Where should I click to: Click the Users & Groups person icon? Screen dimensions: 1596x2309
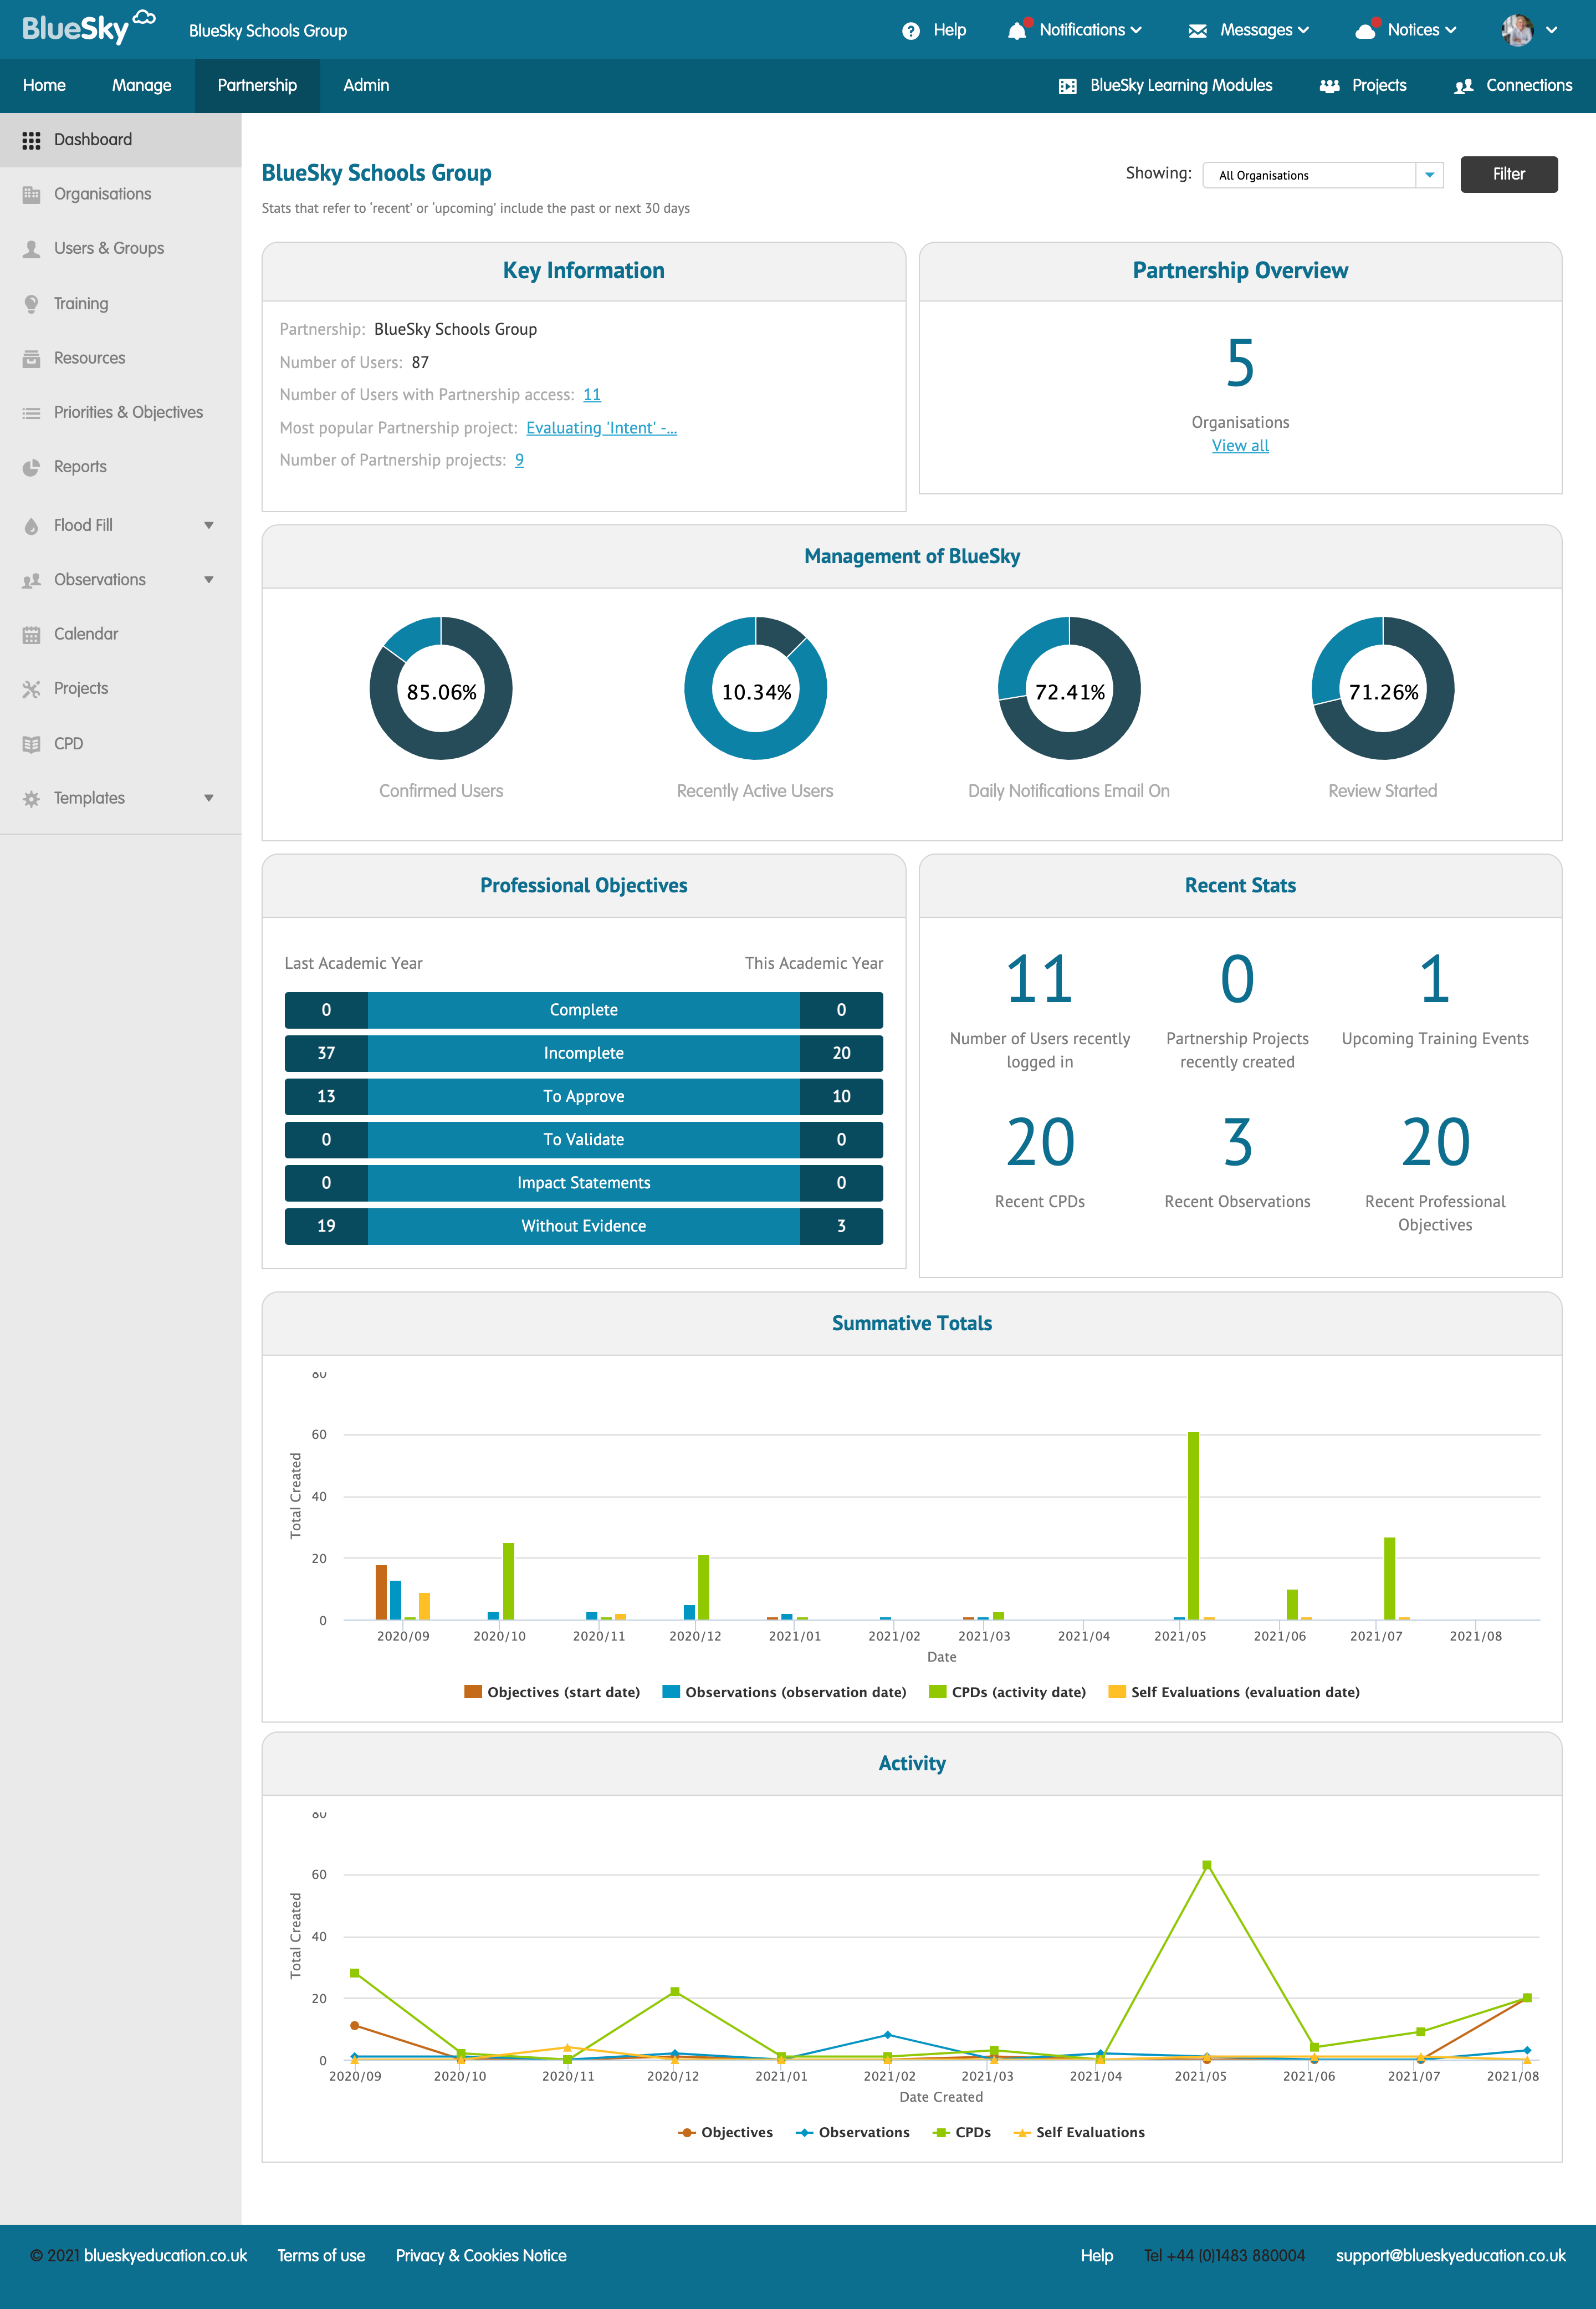[31, 249]
